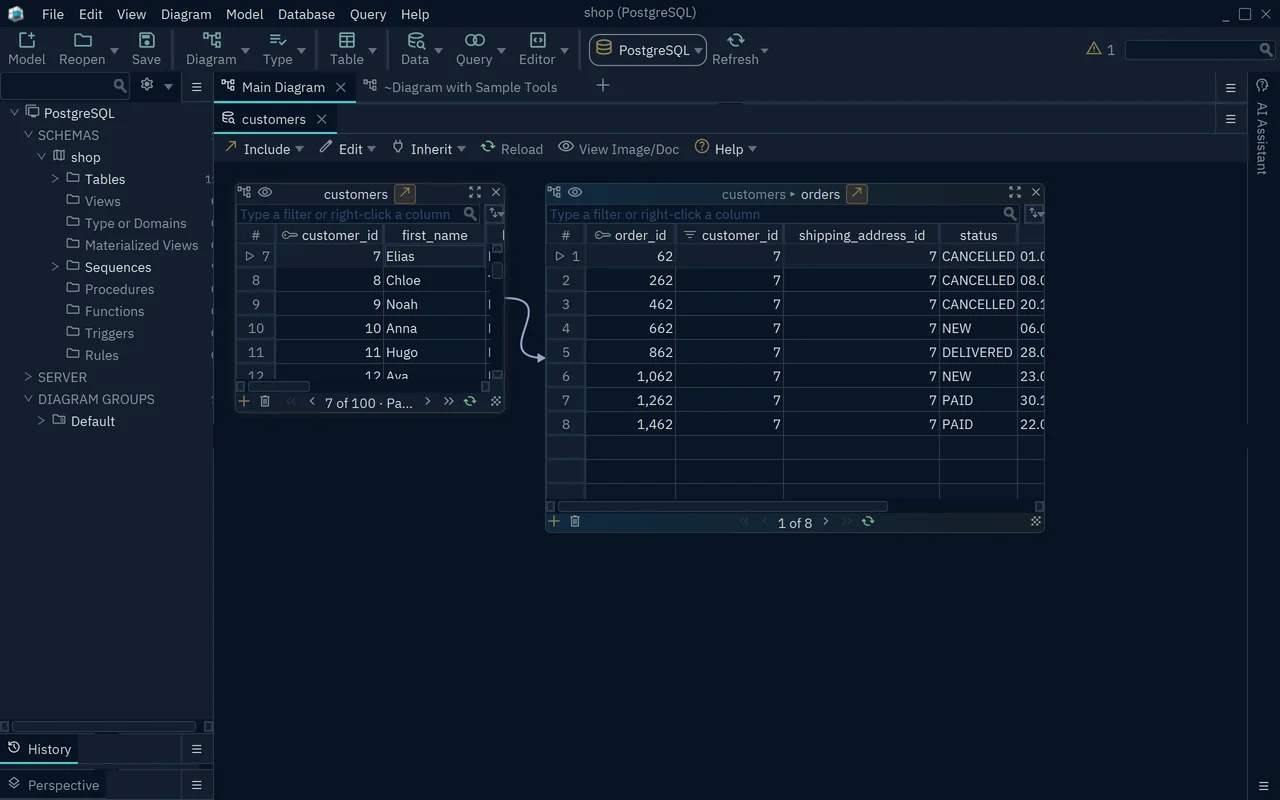Click the Query toolbar icon
Image resolution: width=1280 pixels, height=800 pixels.
coord(474,41)
